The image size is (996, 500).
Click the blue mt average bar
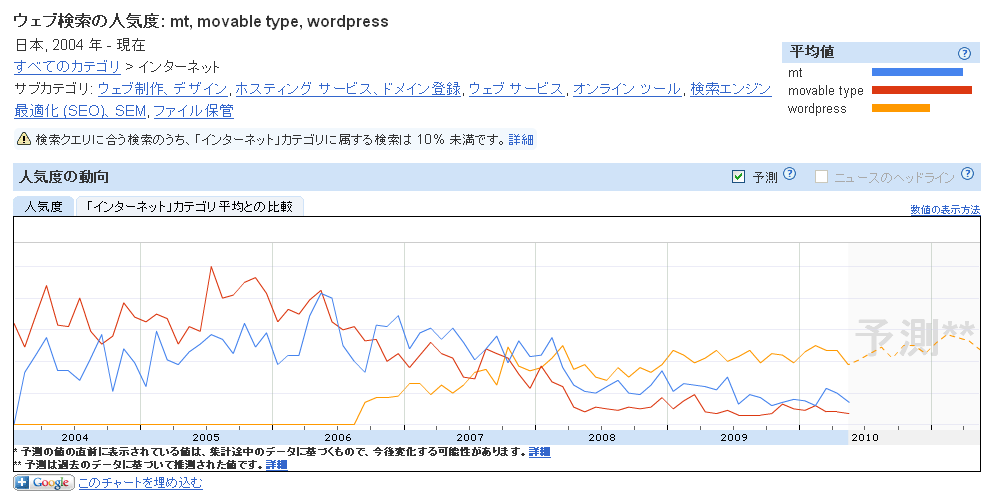[917, 72]
